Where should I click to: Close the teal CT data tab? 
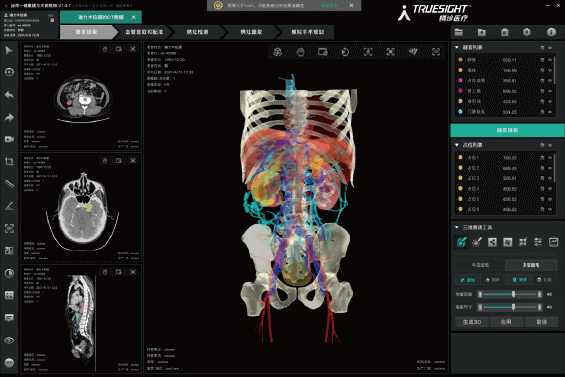(134, 17)
